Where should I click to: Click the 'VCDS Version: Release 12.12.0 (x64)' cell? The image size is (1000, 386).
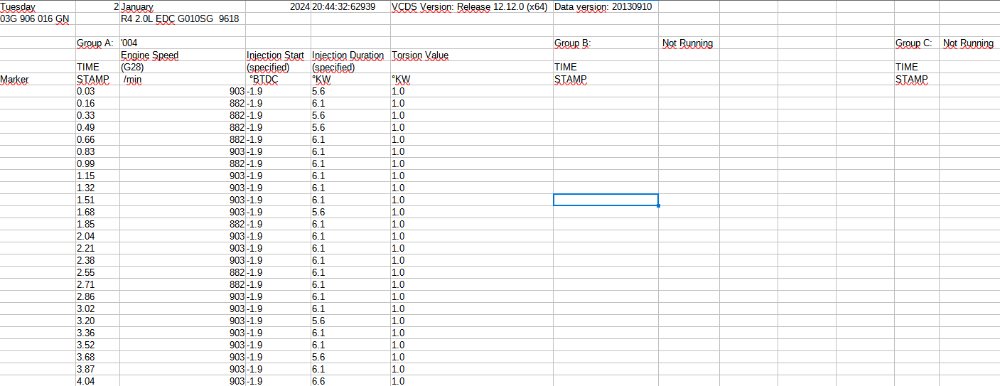471,6
